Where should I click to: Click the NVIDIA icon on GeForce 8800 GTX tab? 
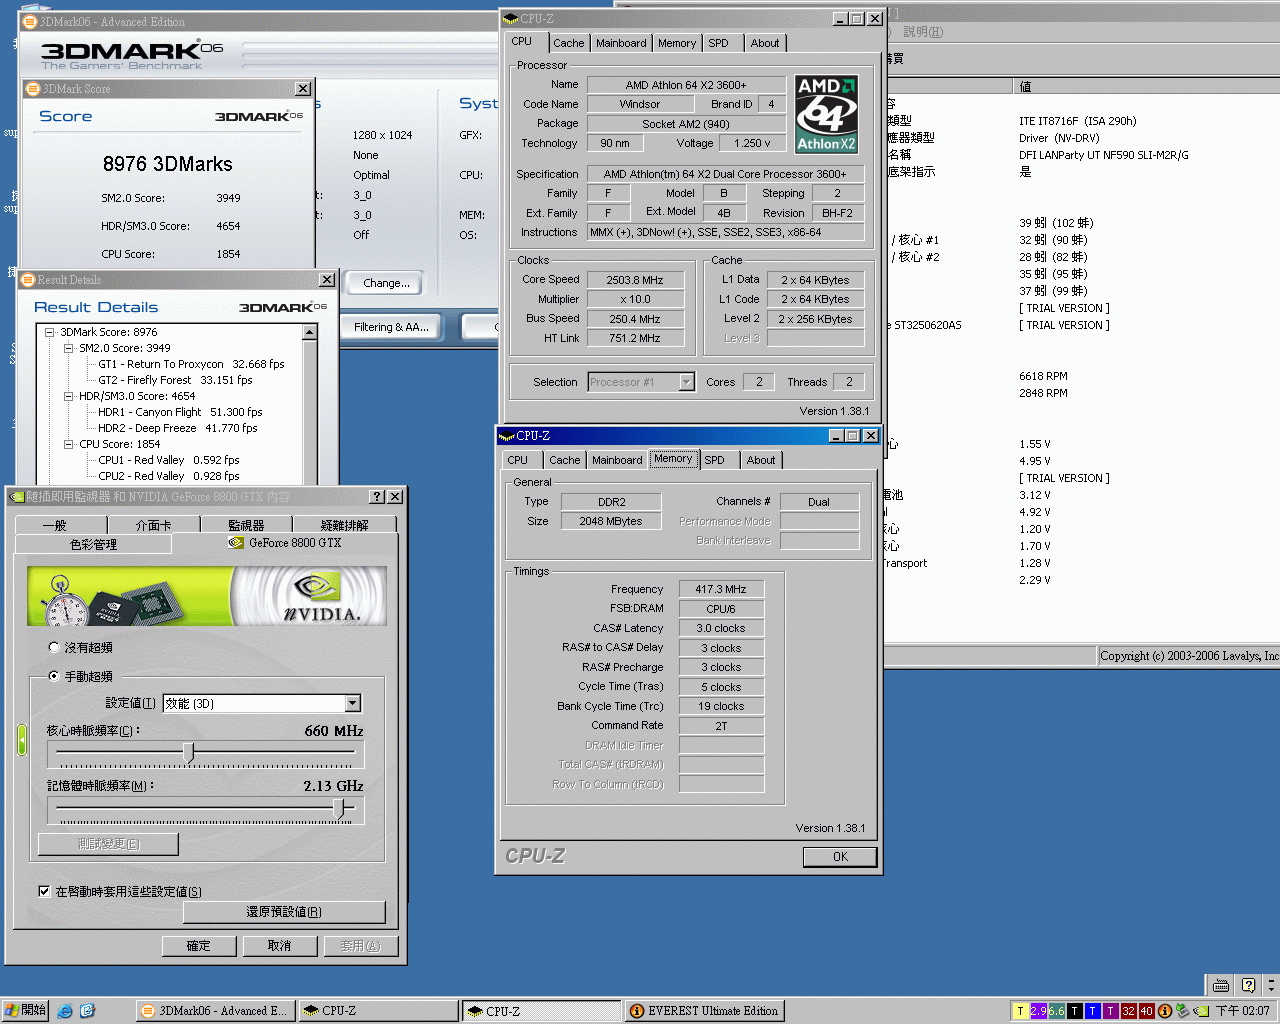click(x=236, y=543)
